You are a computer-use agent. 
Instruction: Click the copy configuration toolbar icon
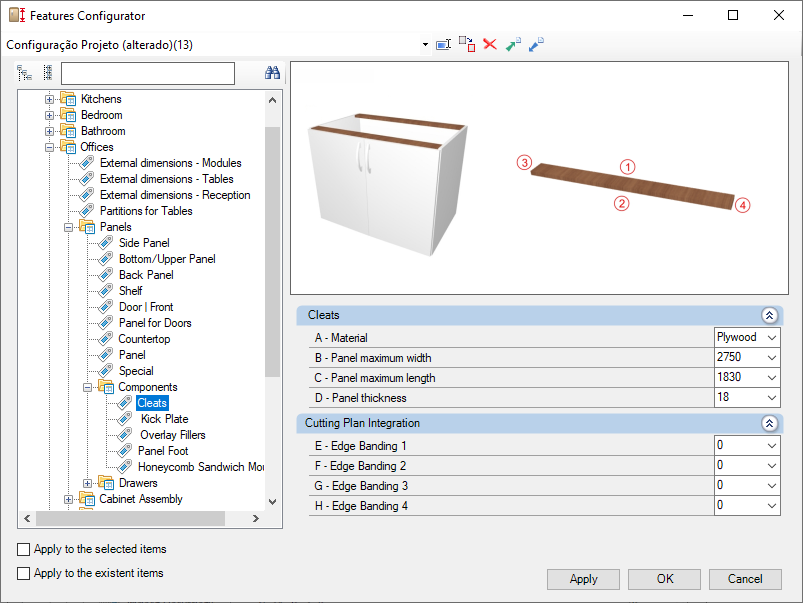click(x=467, y=45)
